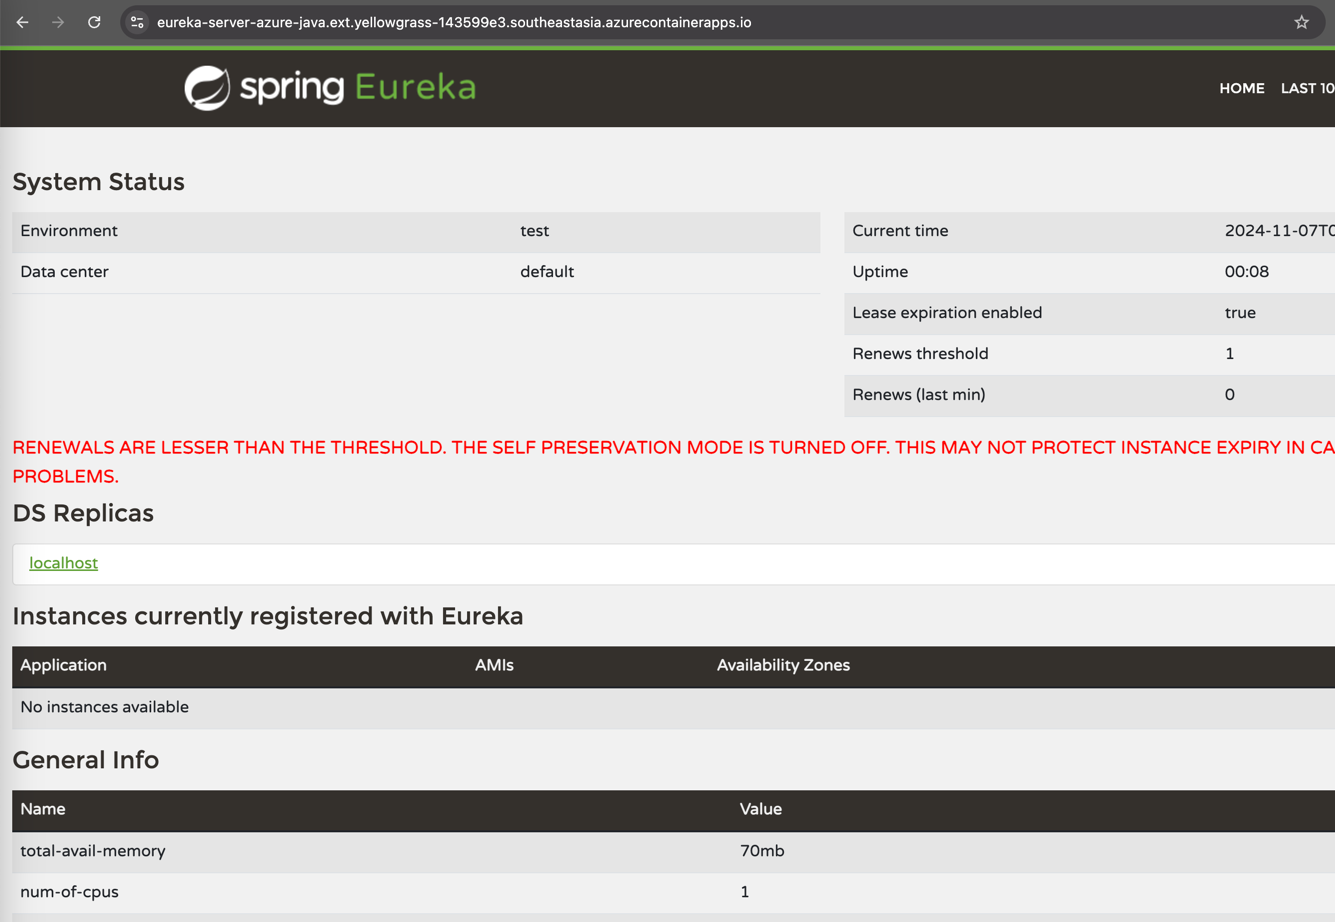Image resolution: width=1335 pixels, height=922 pixels.
Task: Select the Instances currently registered heading
Action: point(267,616)
